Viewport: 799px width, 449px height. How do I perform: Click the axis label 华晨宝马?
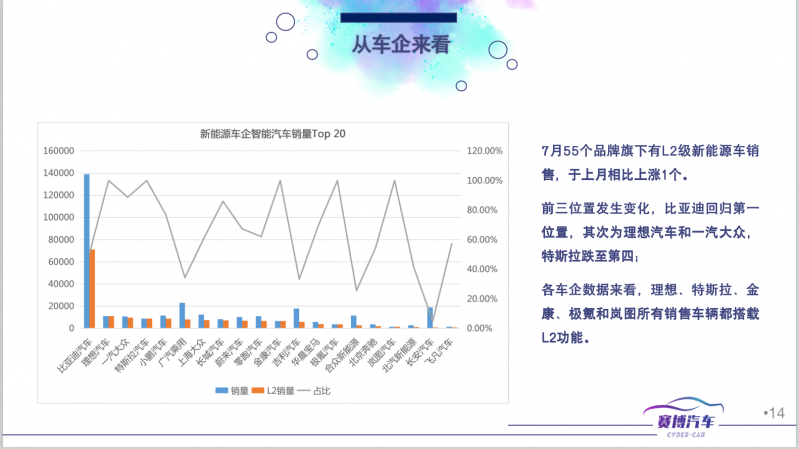[306, 352]
